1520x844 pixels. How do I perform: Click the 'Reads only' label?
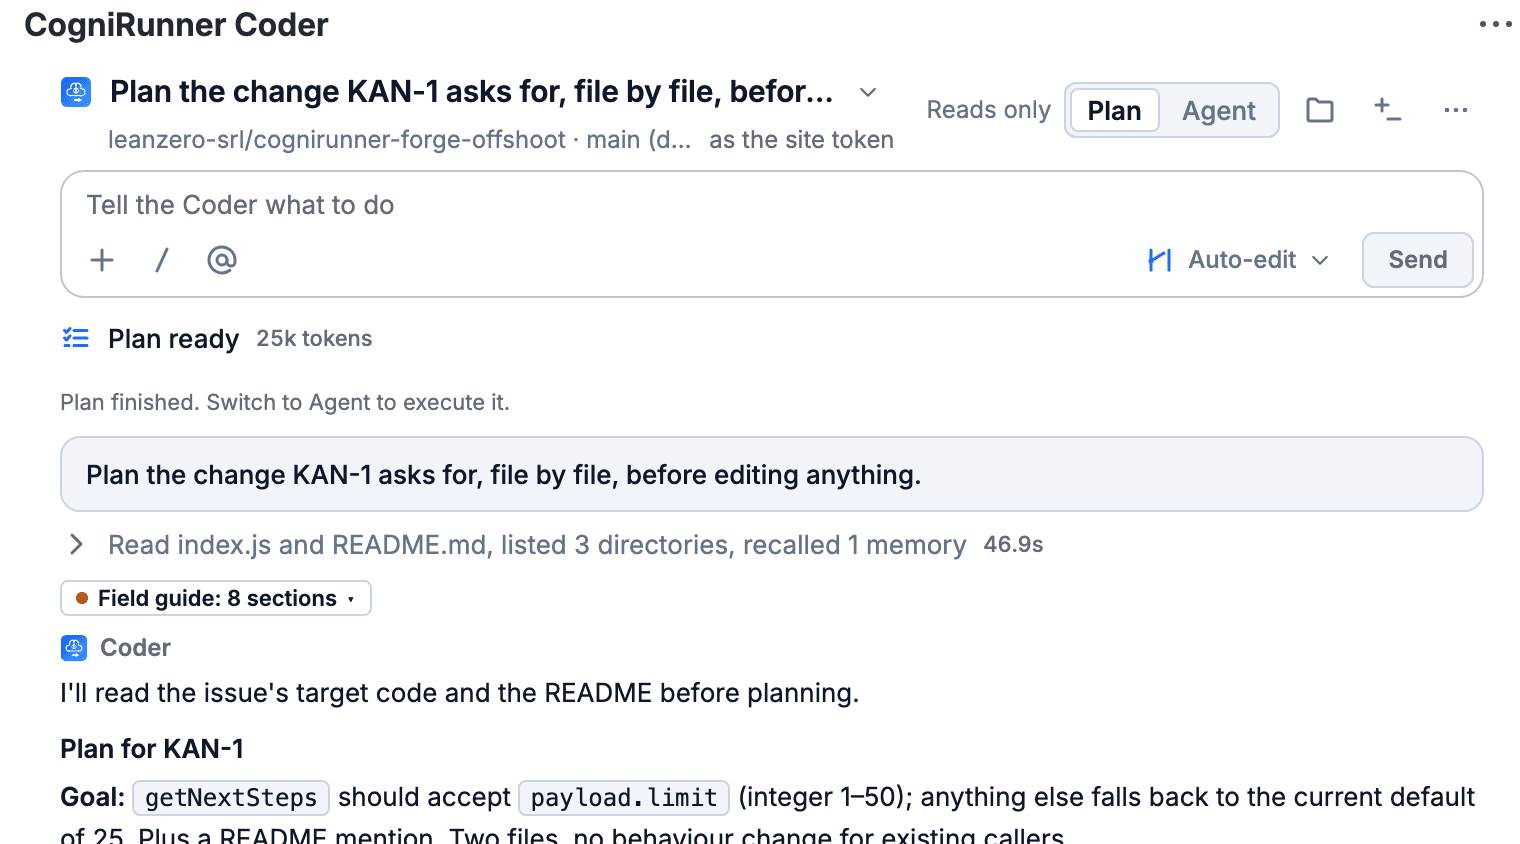988,110
